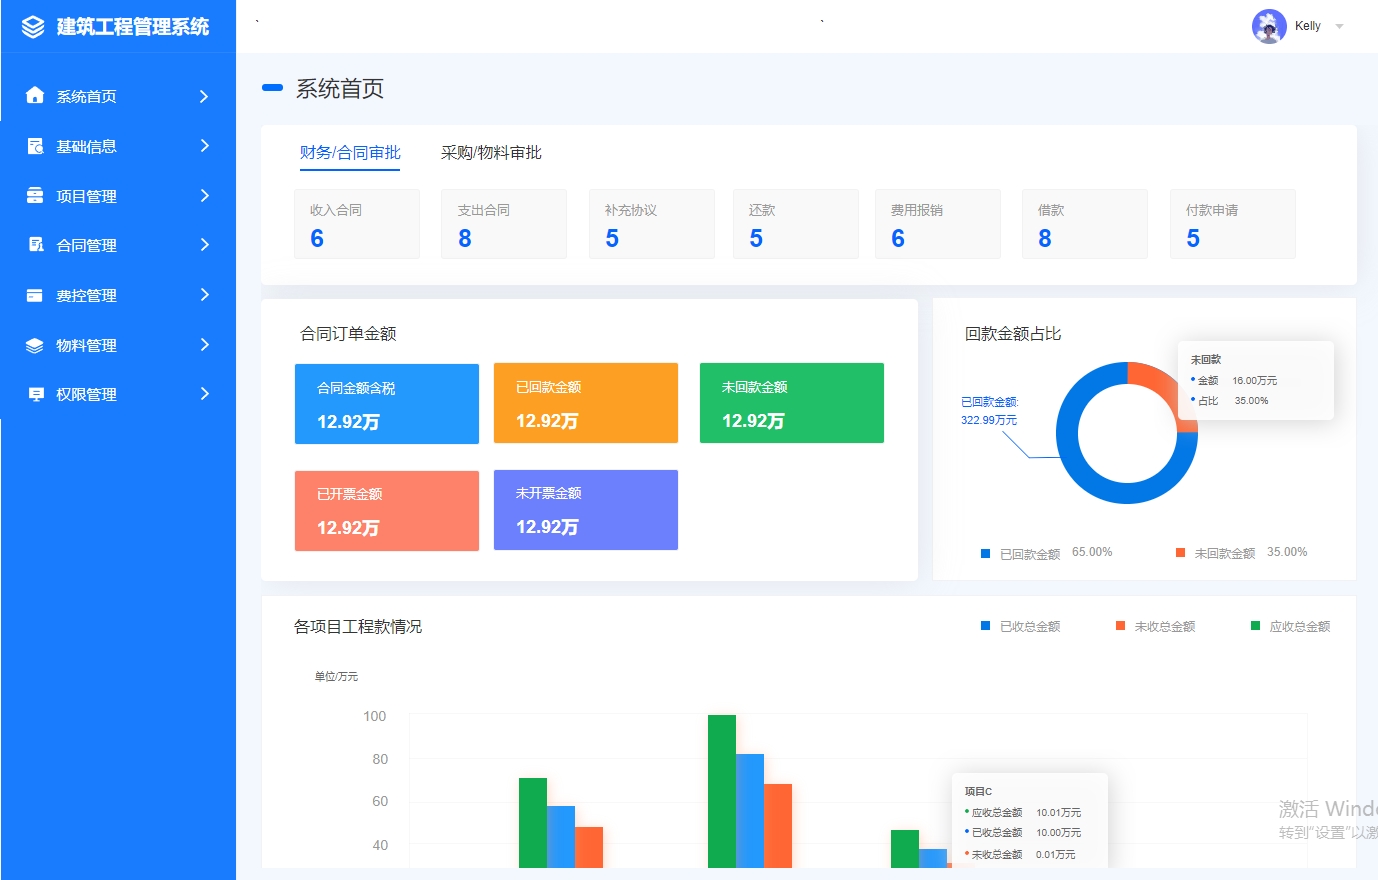1378x880 pixels.
Task: Click the 项目管理 sidebar icon
Action: (x=35, y=195)
